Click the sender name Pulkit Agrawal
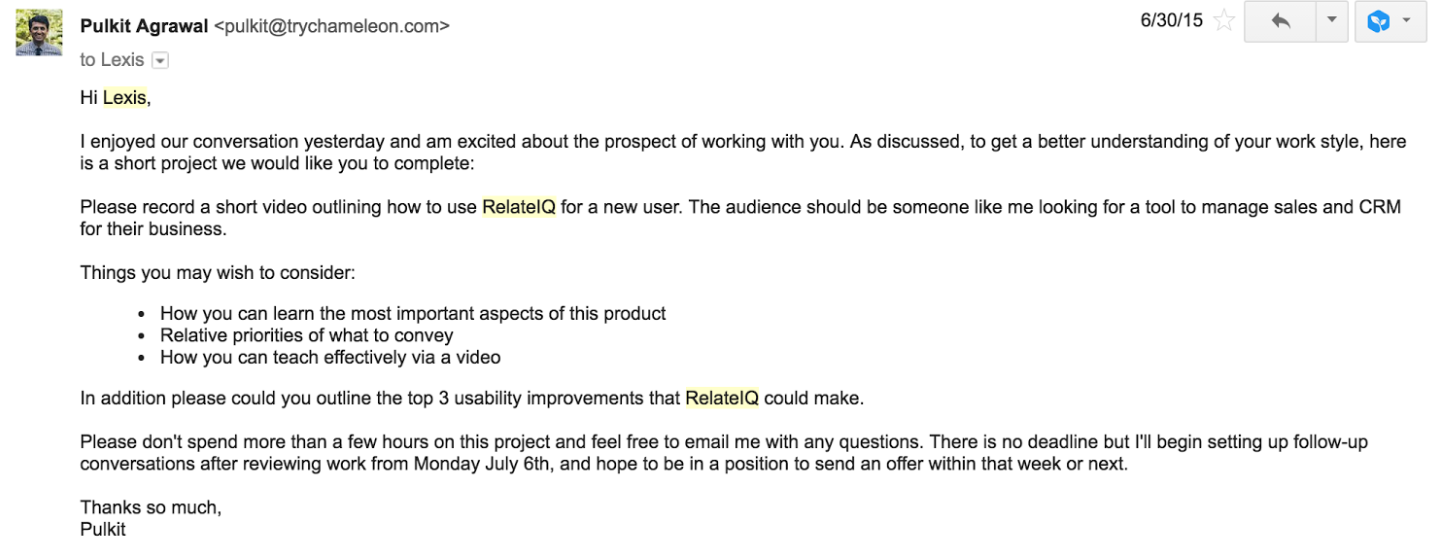This screenshot has width=1435, height=549. 143,27
